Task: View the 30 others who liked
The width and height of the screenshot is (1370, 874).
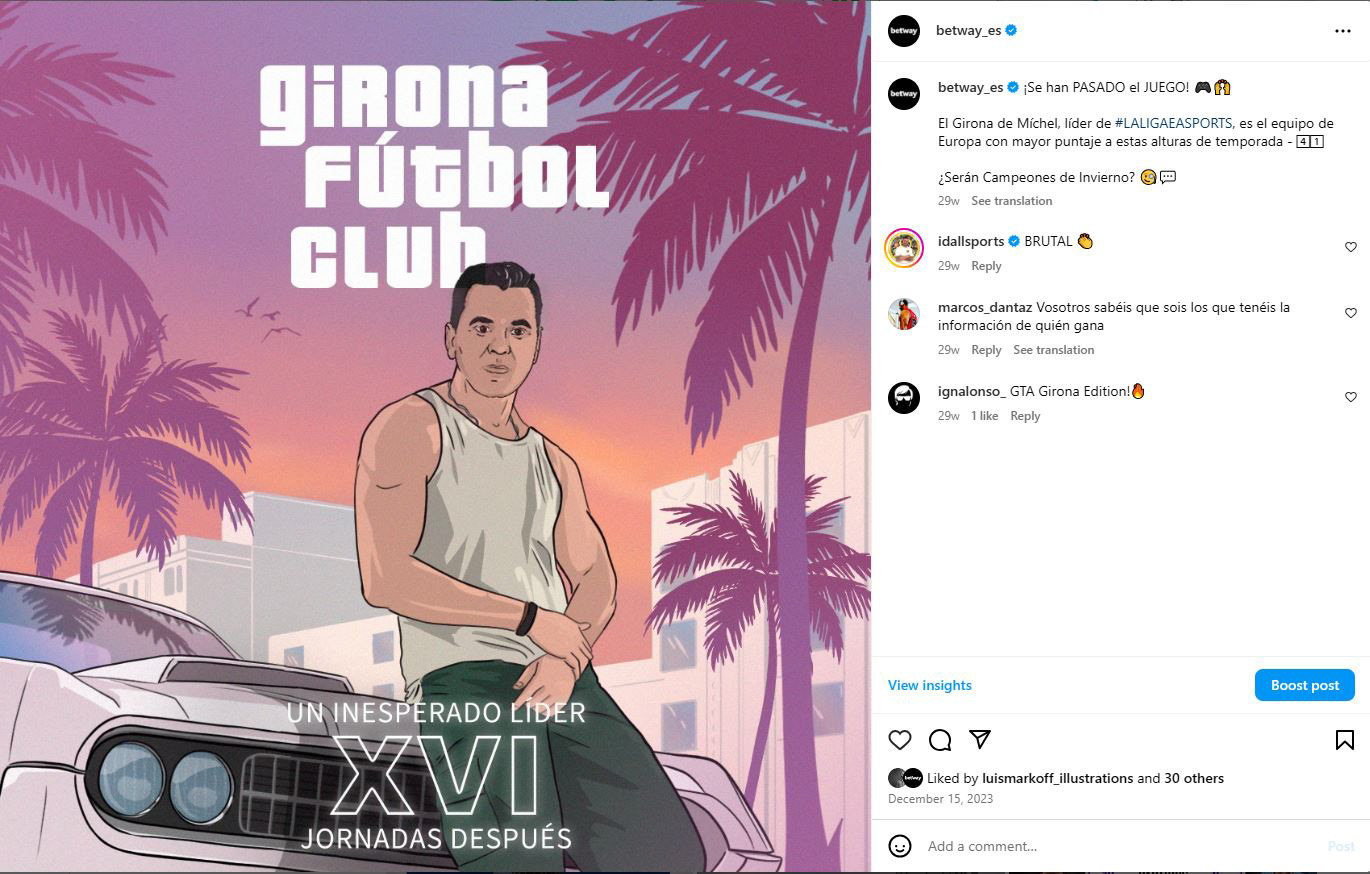Action: click(1194, 778)
